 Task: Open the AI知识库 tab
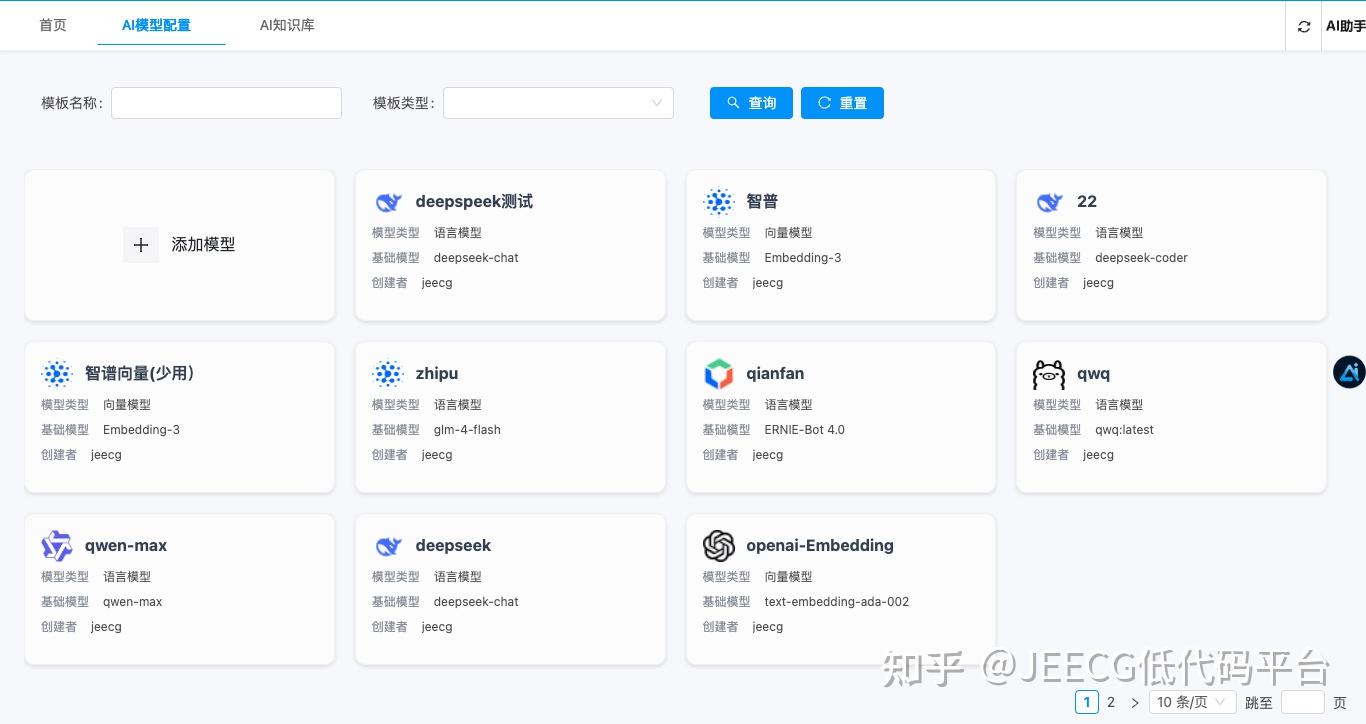click(287, 25)
